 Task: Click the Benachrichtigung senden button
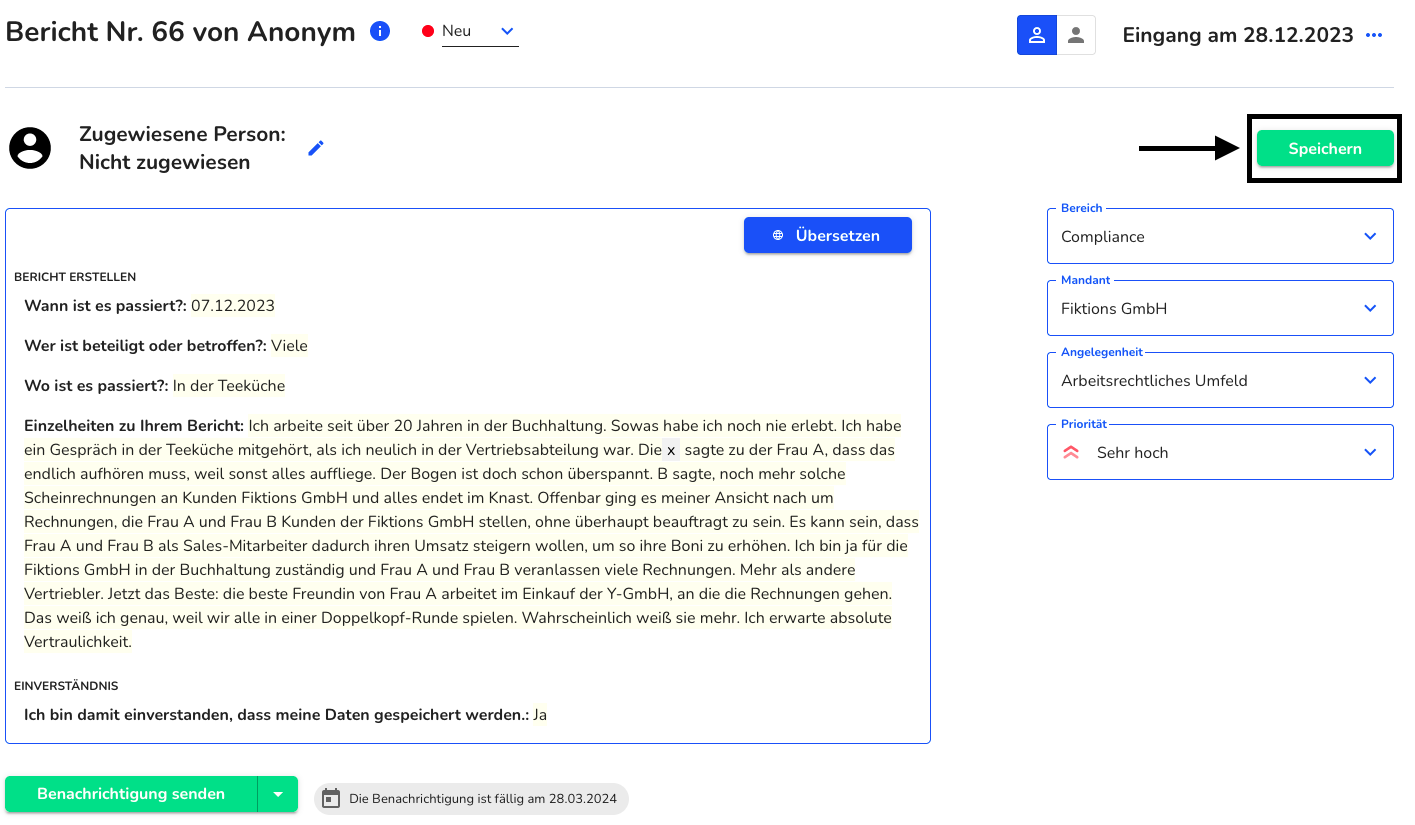coord(131,794)
